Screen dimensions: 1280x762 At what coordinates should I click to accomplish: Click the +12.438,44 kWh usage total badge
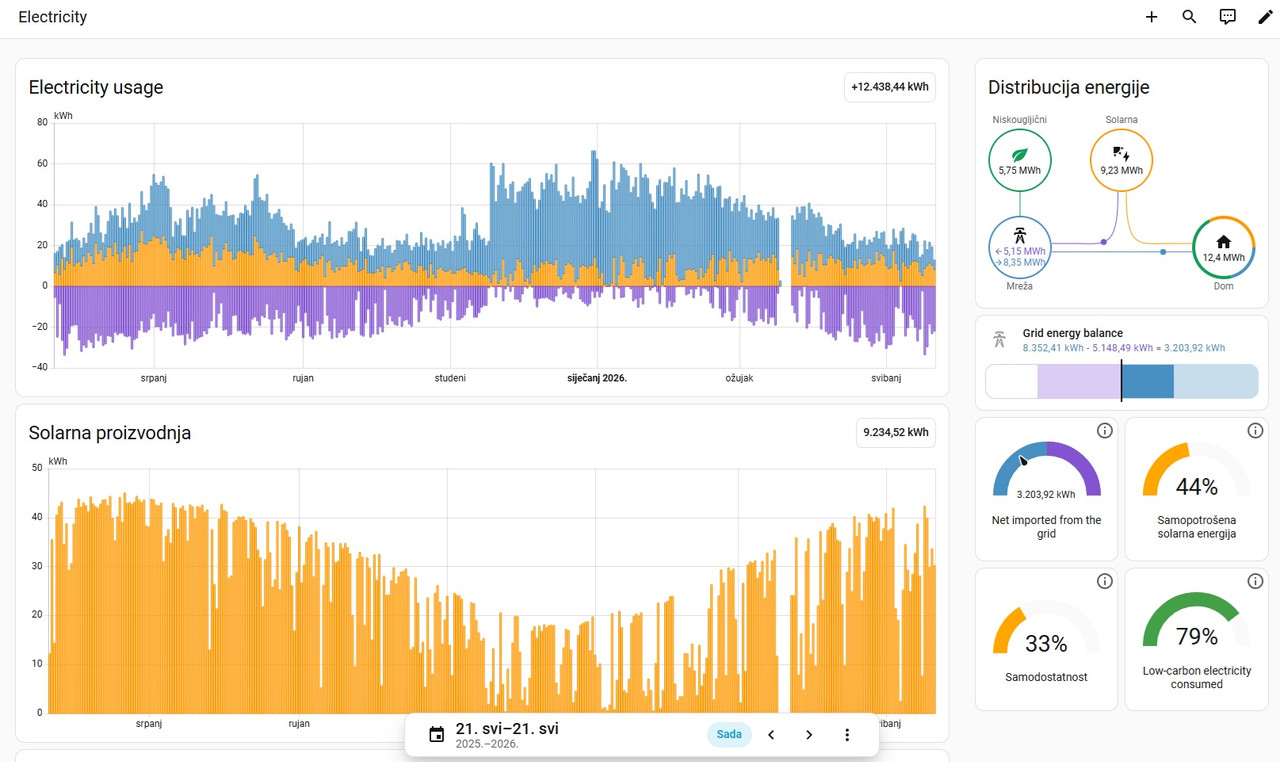(890, 87)
